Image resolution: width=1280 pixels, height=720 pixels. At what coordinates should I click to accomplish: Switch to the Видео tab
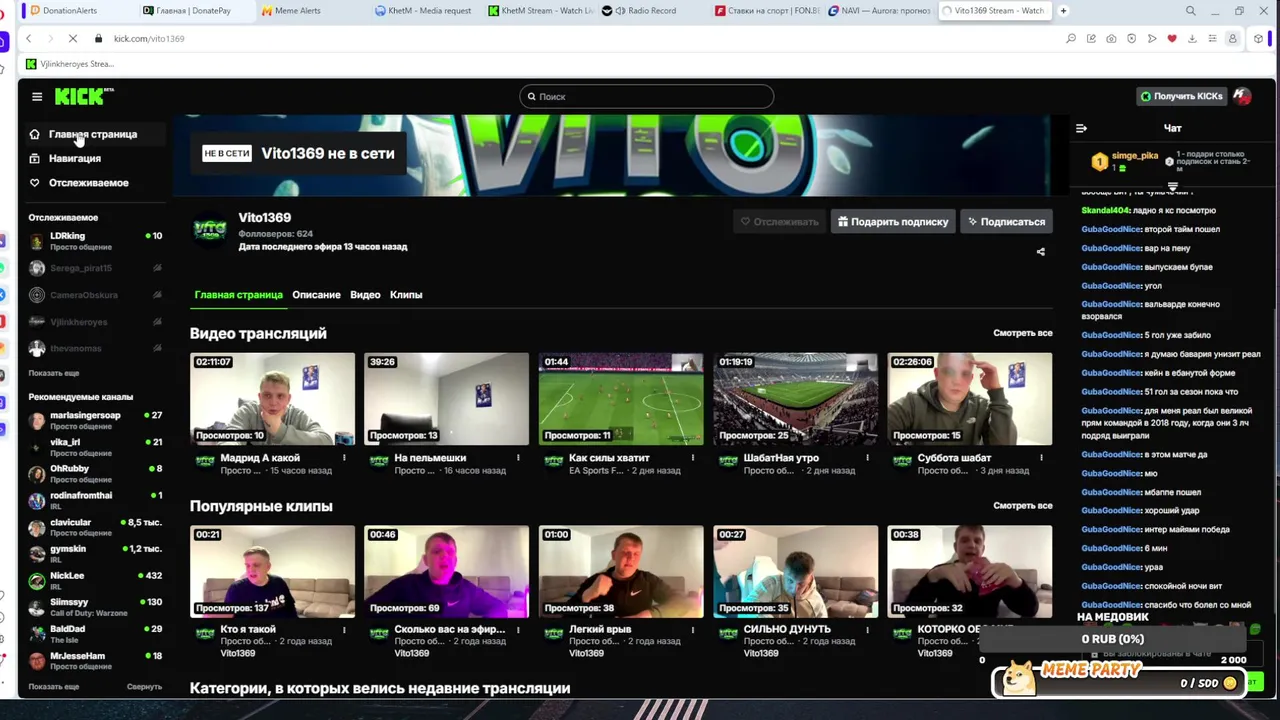coord(365,295)
